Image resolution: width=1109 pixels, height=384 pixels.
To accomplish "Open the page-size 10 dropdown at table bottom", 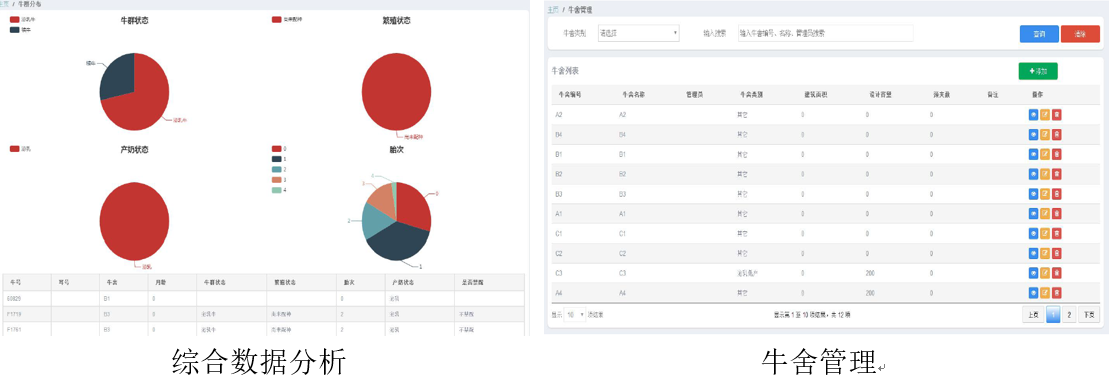I will pyautogui.click(x=575, y=314).
